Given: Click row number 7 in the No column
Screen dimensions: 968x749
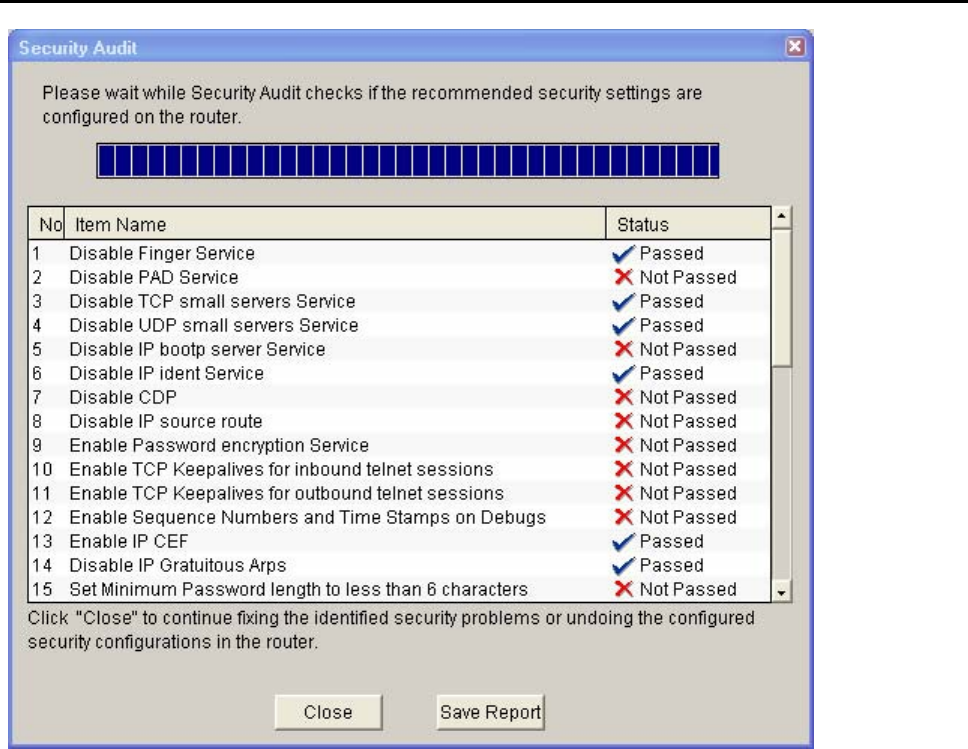Looking at the screenshot, I should point(37,397).
